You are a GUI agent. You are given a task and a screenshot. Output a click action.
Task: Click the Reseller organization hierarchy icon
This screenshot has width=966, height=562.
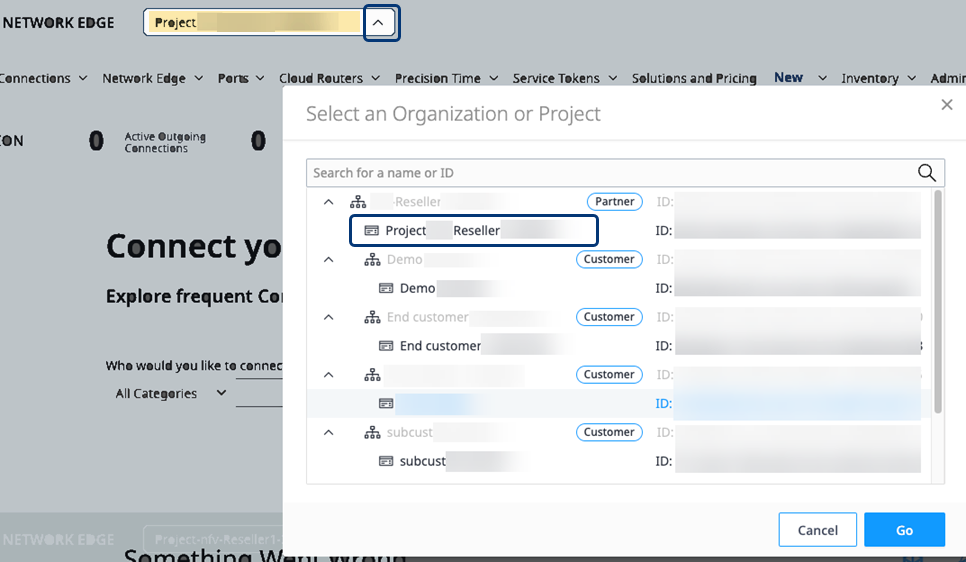click(x=358, y=202)
